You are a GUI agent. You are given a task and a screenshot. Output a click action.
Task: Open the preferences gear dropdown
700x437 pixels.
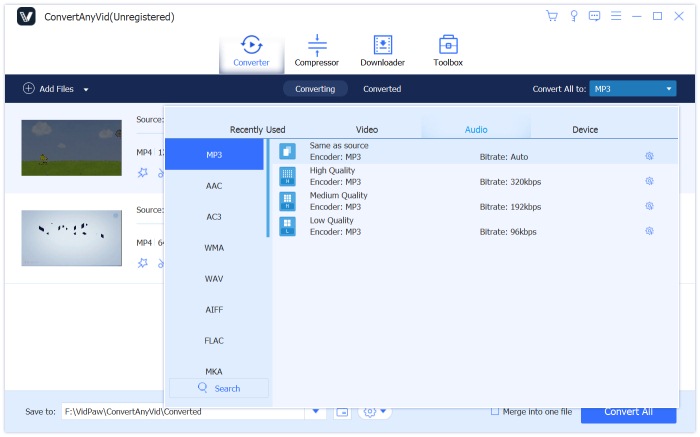click(374, 412)
